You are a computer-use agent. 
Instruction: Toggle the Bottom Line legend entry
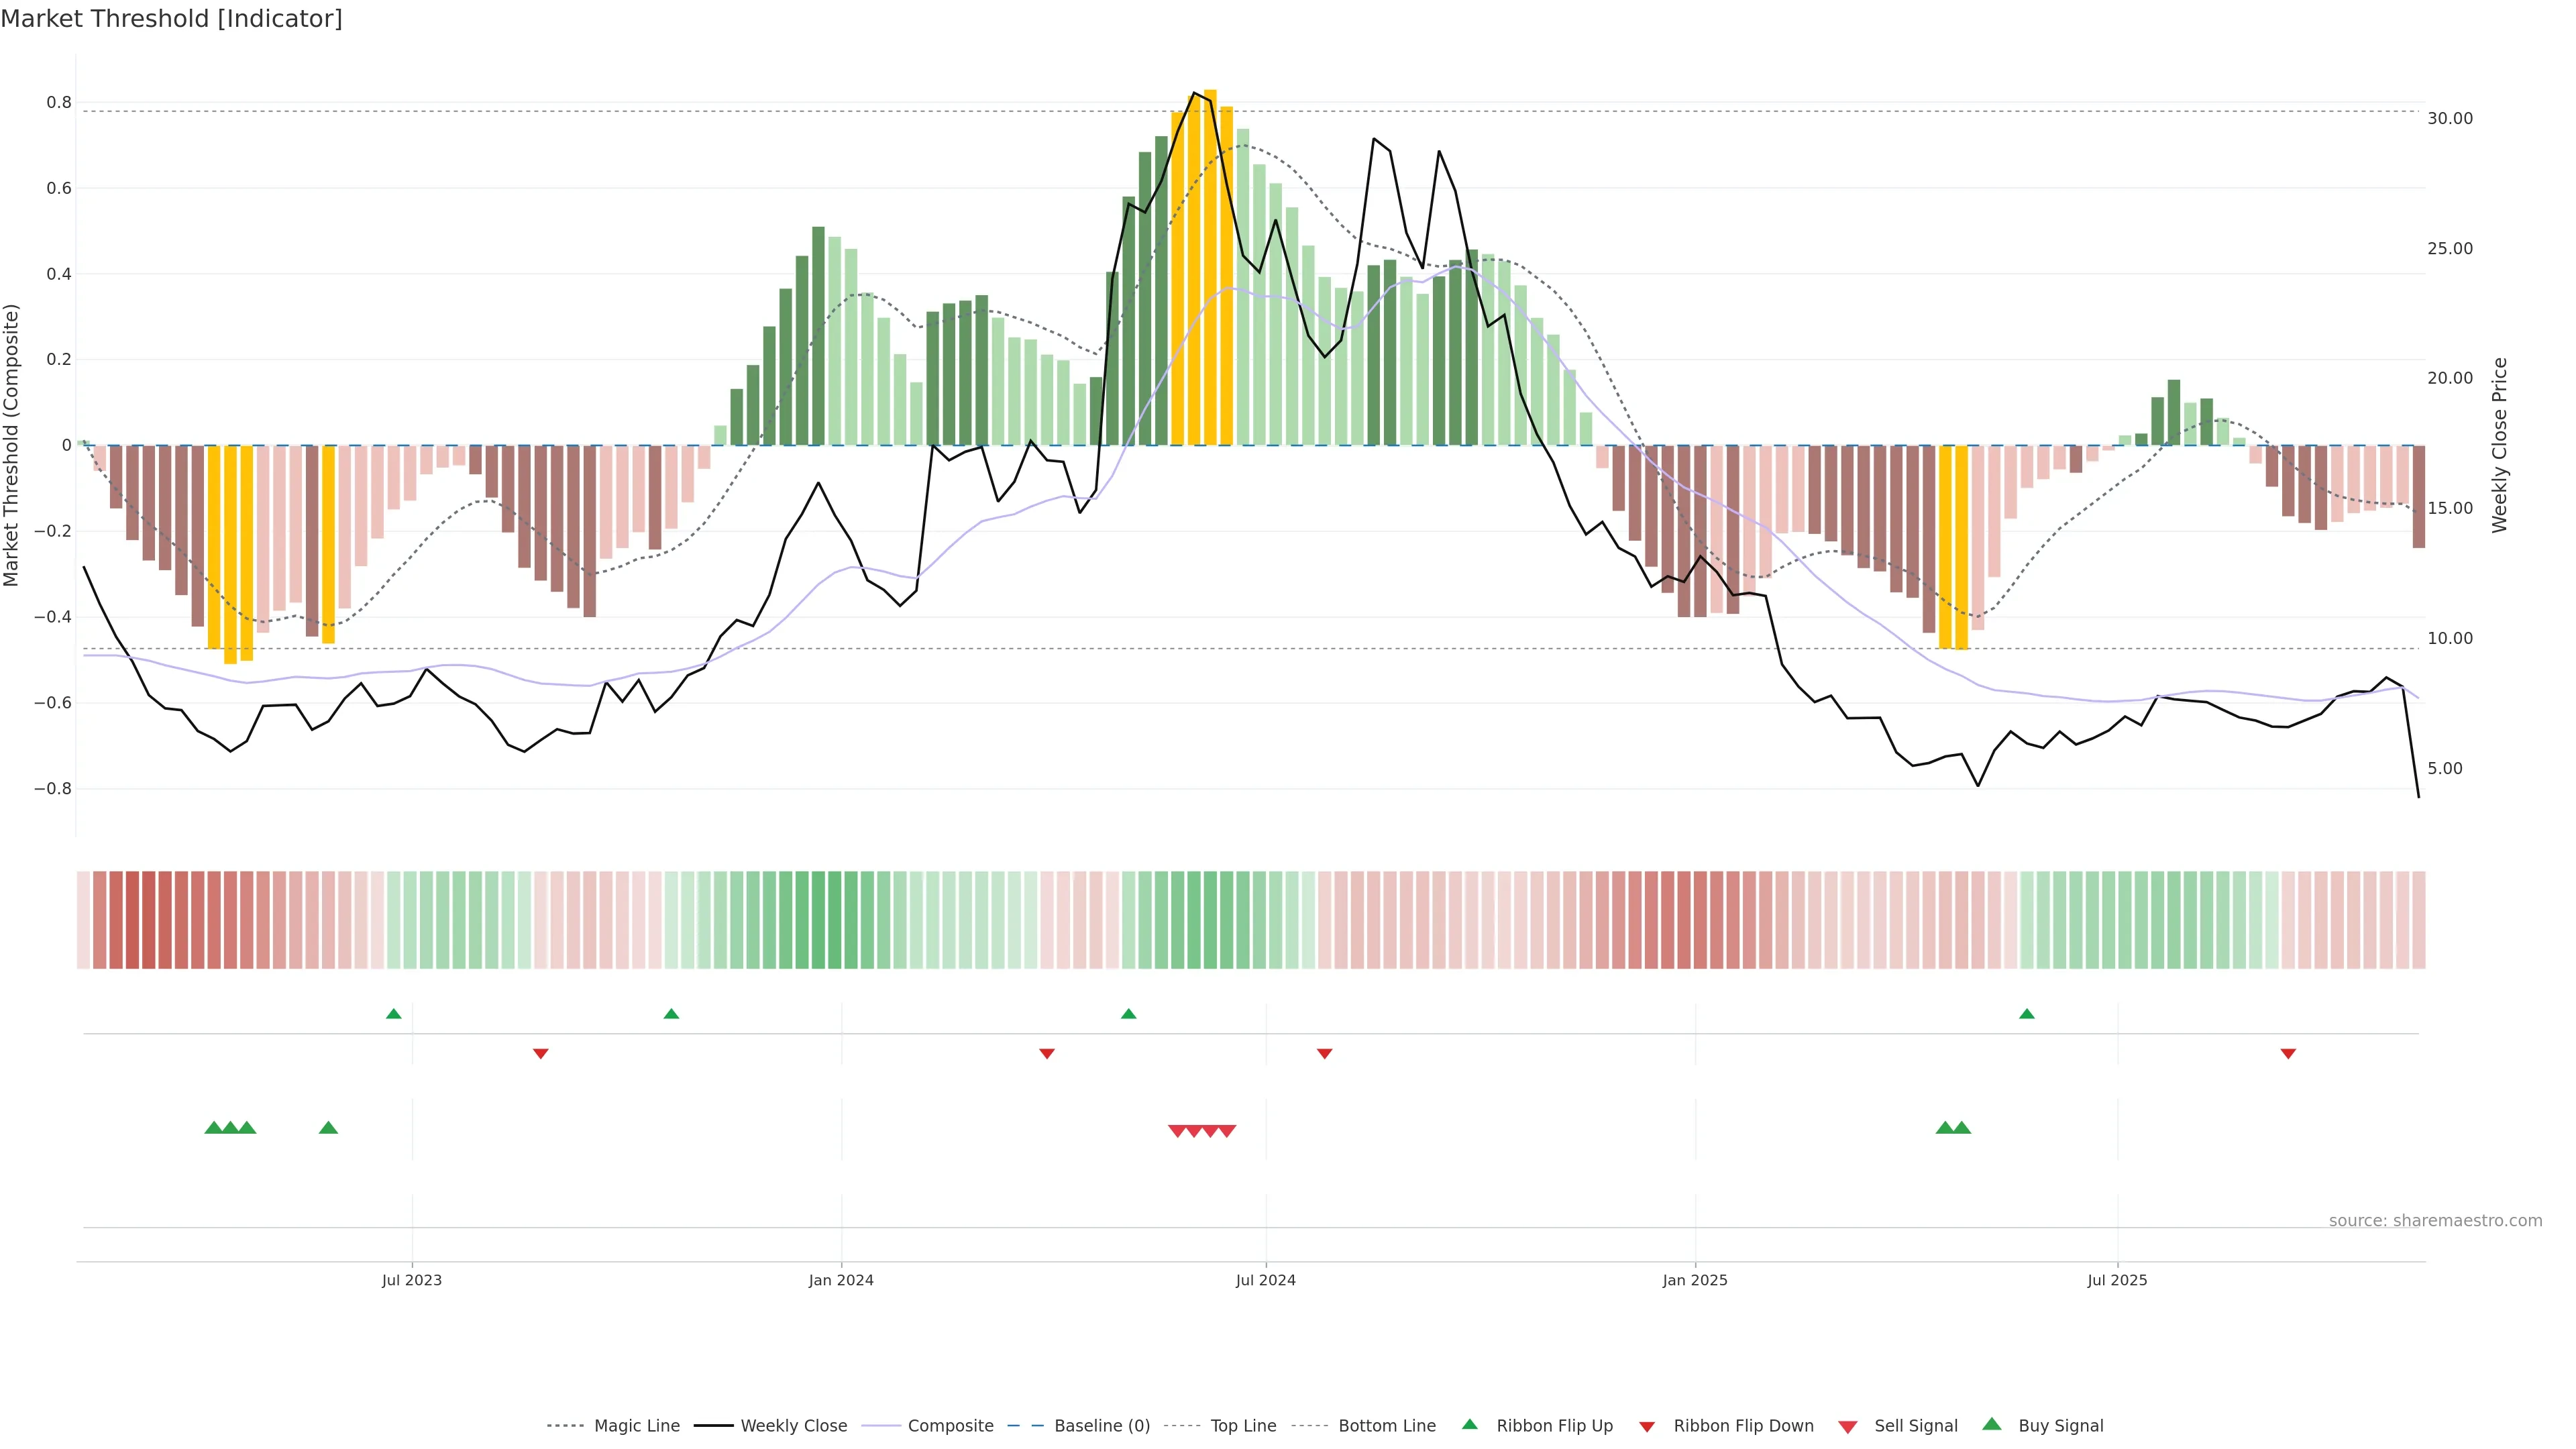tap(1386, 1426)
